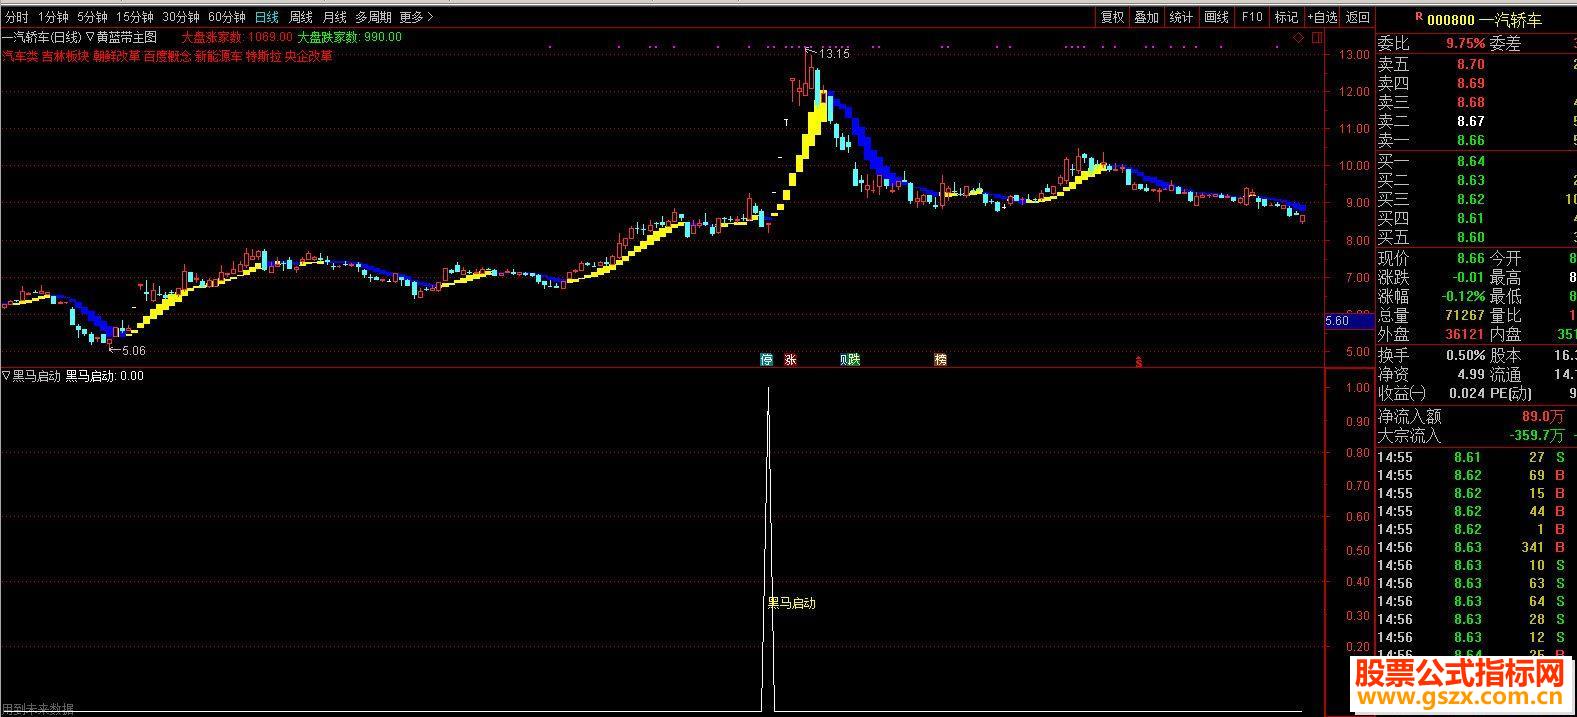Open 黑马启动 indicator dropdown triangle
The height and width of the screenshot is (717, 1577).
click(6, 376)
